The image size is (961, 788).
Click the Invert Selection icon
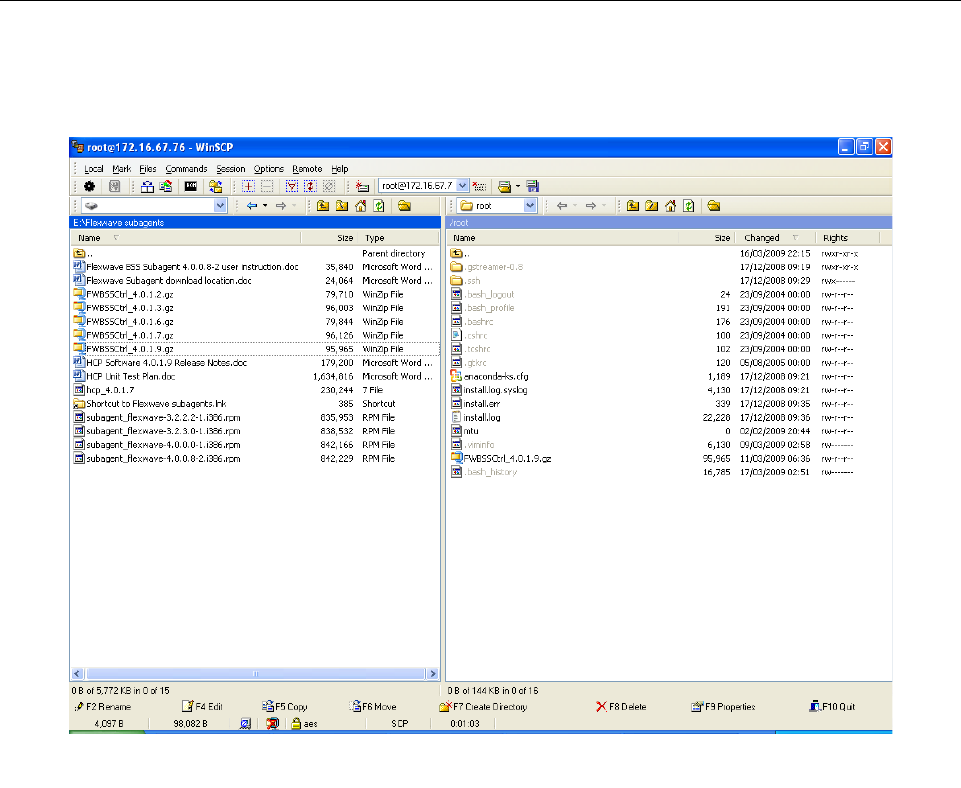pyautogui.click(x=310, y=186)
